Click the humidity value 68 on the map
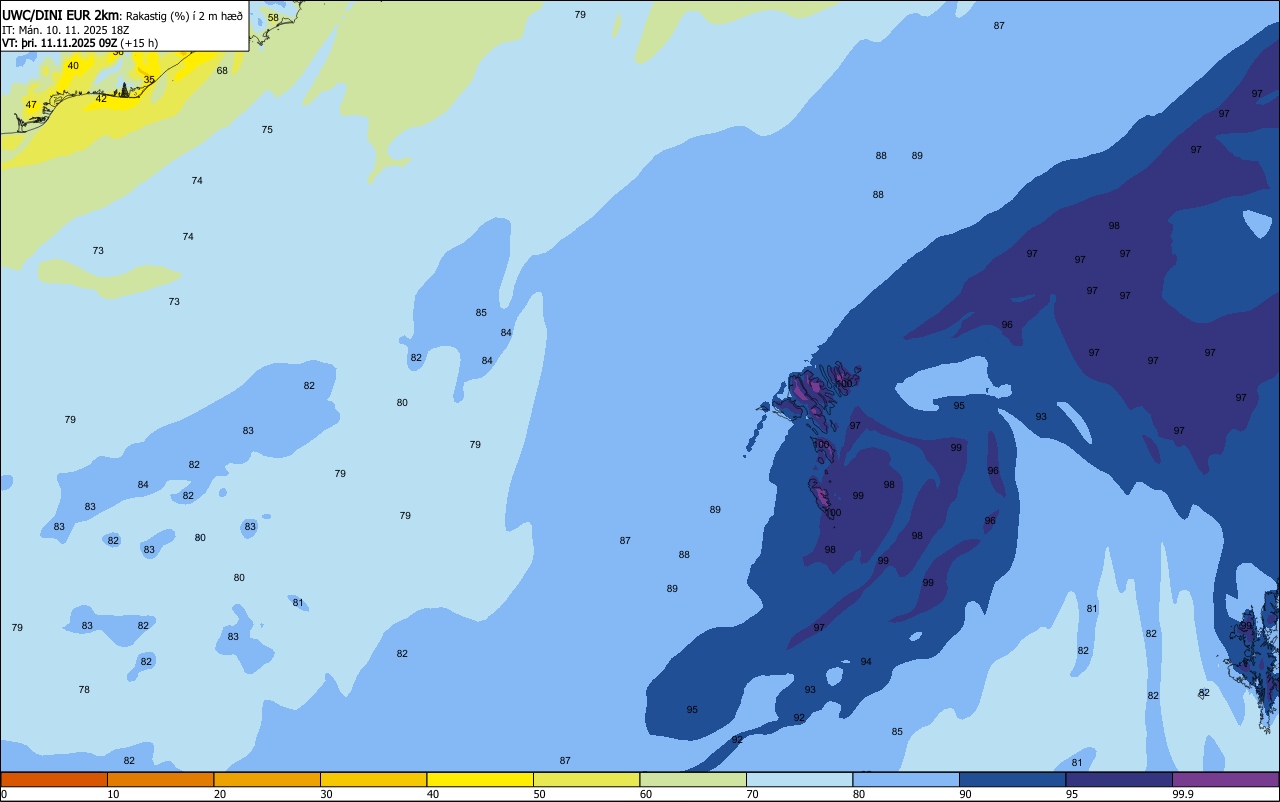 [x=222, y=70]
